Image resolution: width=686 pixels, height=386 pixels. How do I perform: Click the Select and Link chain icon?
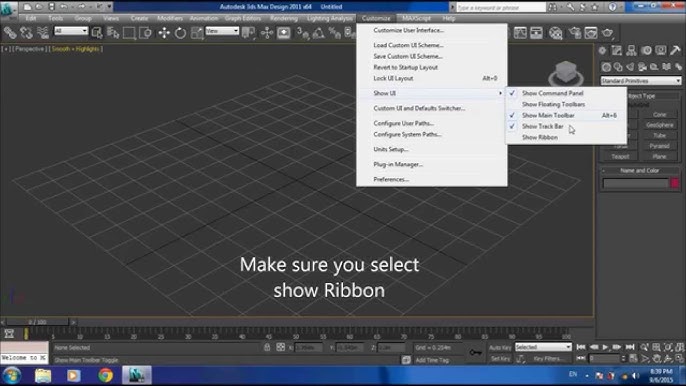pos(10,33)
